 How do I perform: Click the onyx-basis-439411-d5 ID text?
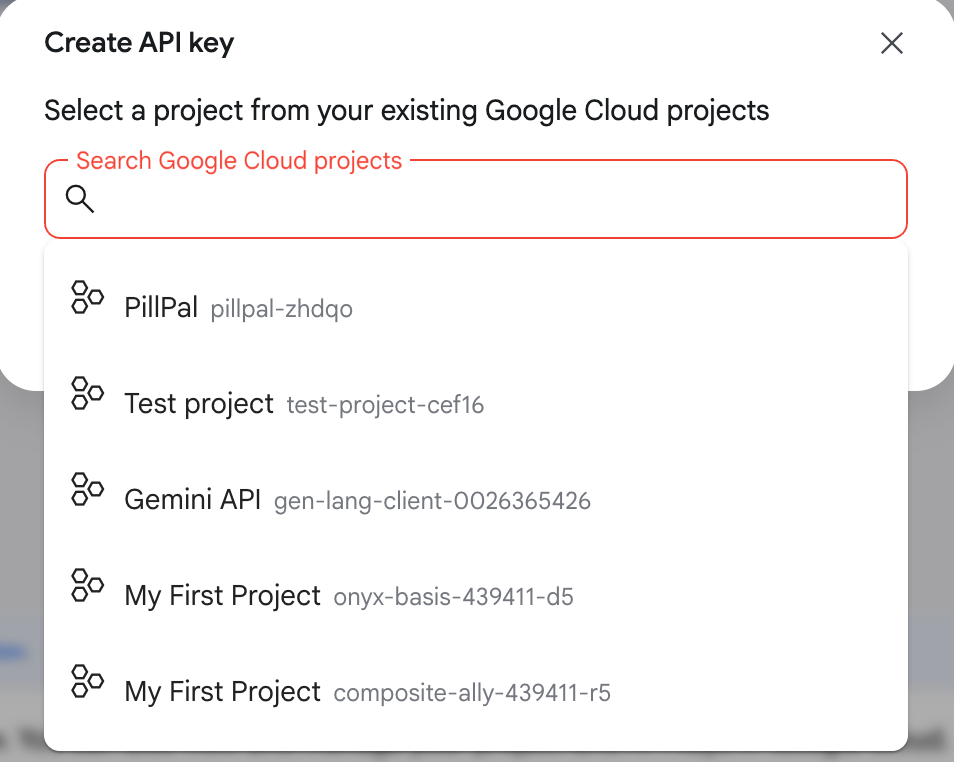pyautogui.click(x=453, y=597)
